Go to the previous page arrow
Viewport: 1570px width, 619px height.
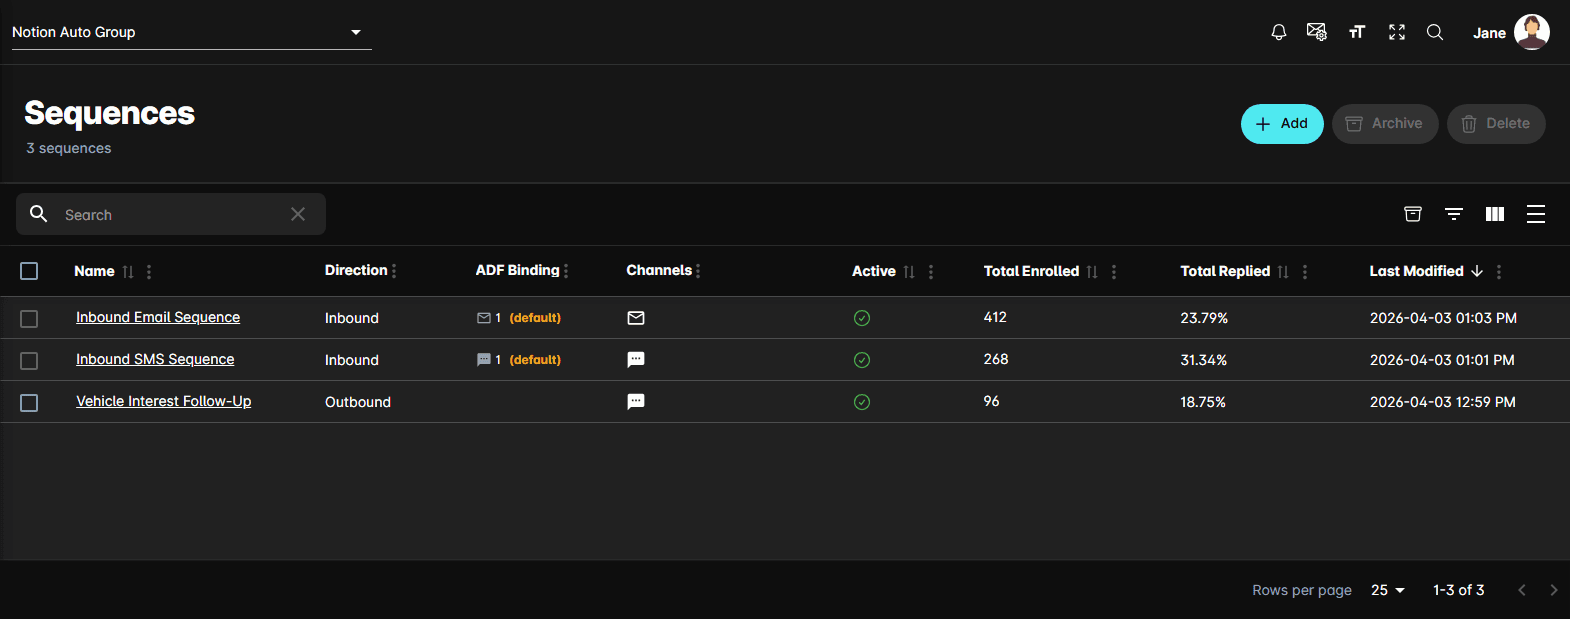point(1522,590)
